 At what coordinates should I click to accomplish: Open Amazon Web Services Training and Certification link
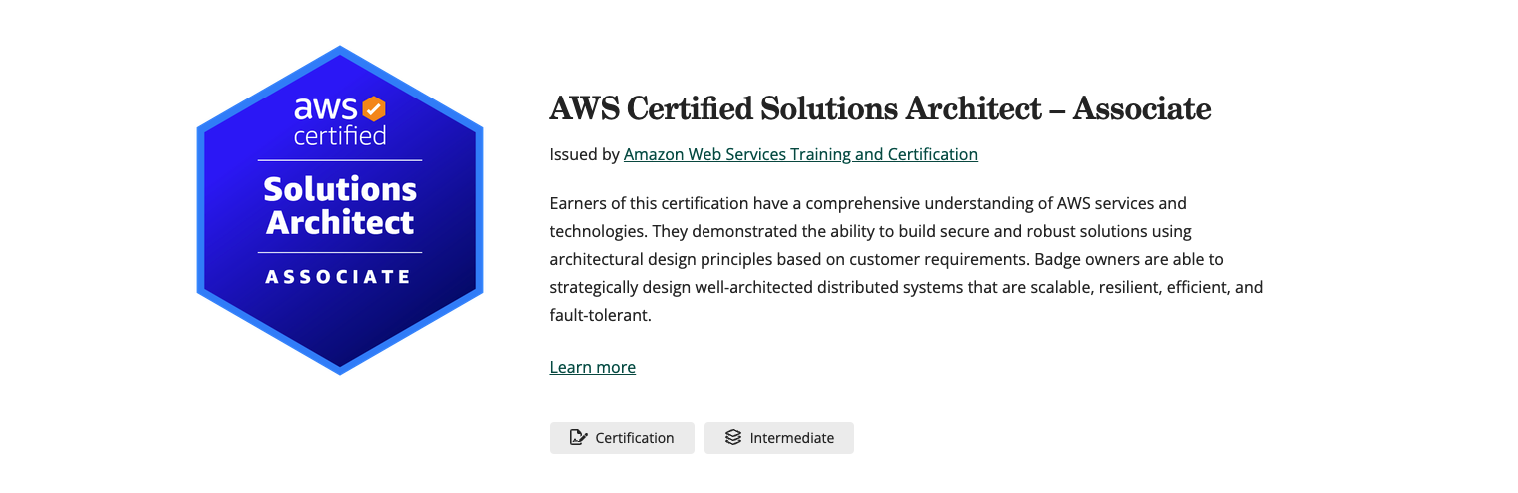click(800, 154)
